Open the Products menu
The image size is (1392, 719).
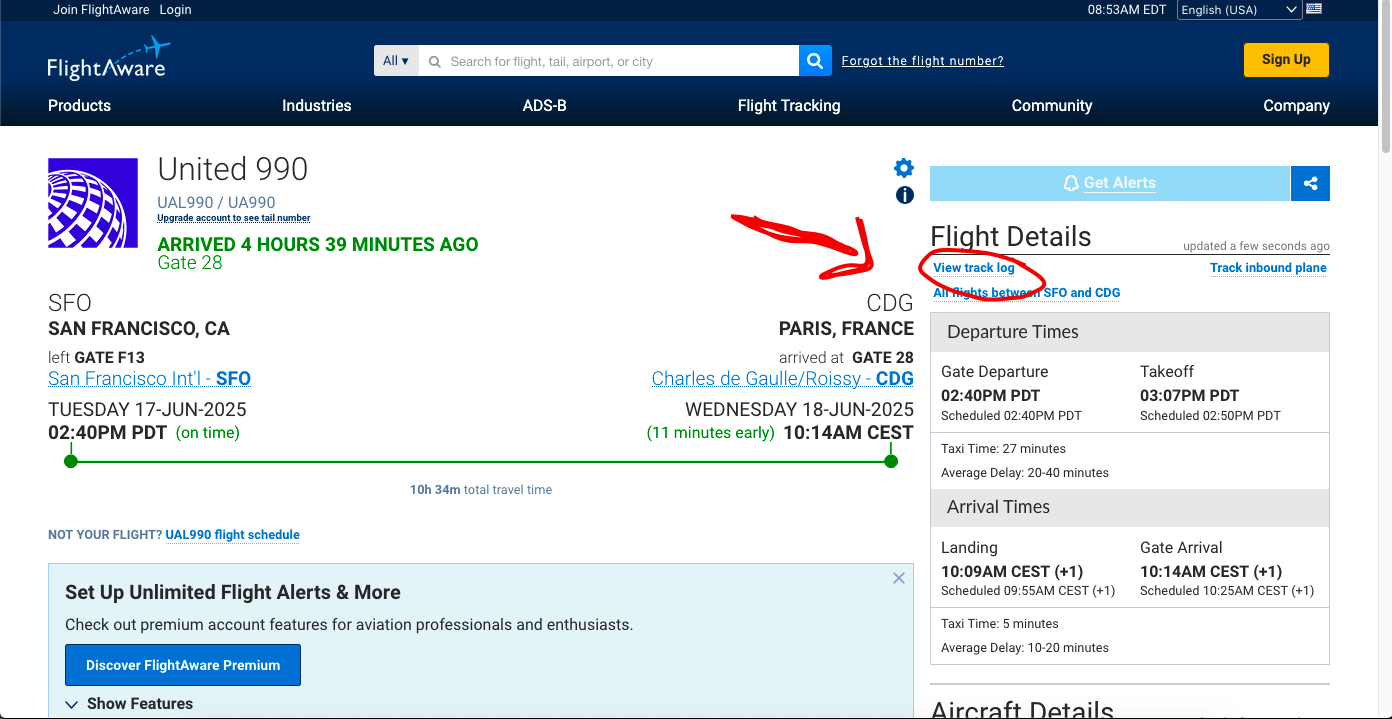[x=80, y=106]
